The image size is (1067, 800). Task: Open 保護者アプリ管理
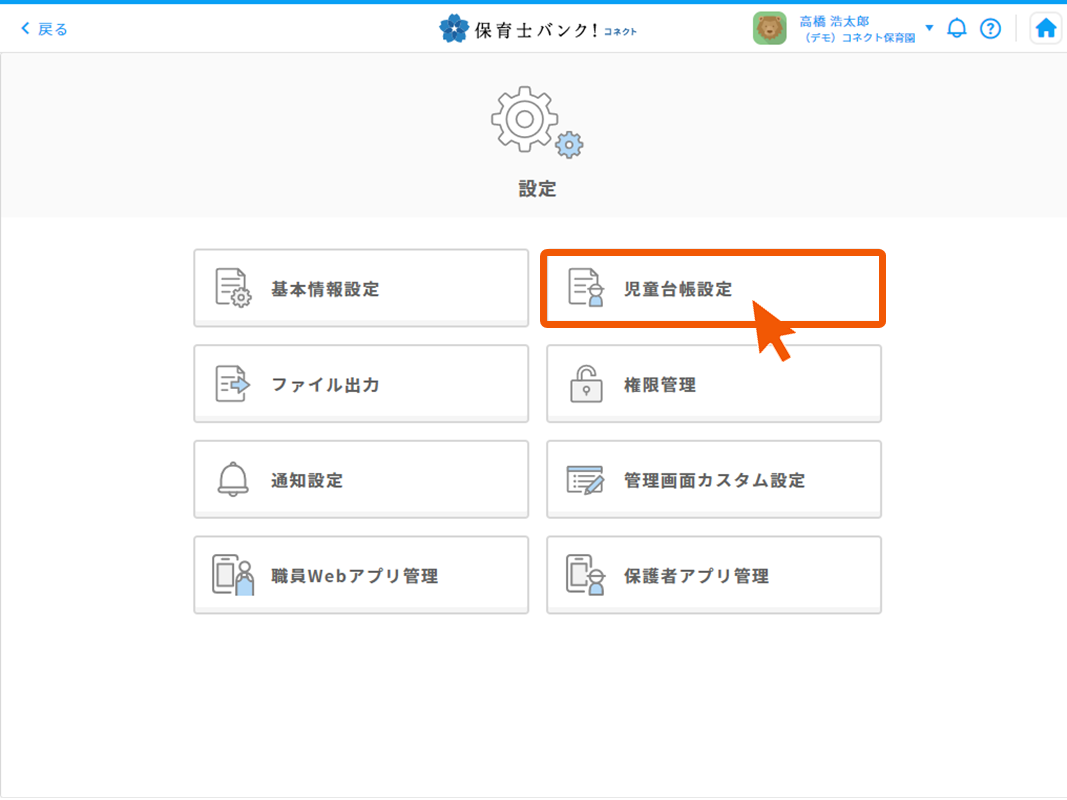[x=713, y=576]
